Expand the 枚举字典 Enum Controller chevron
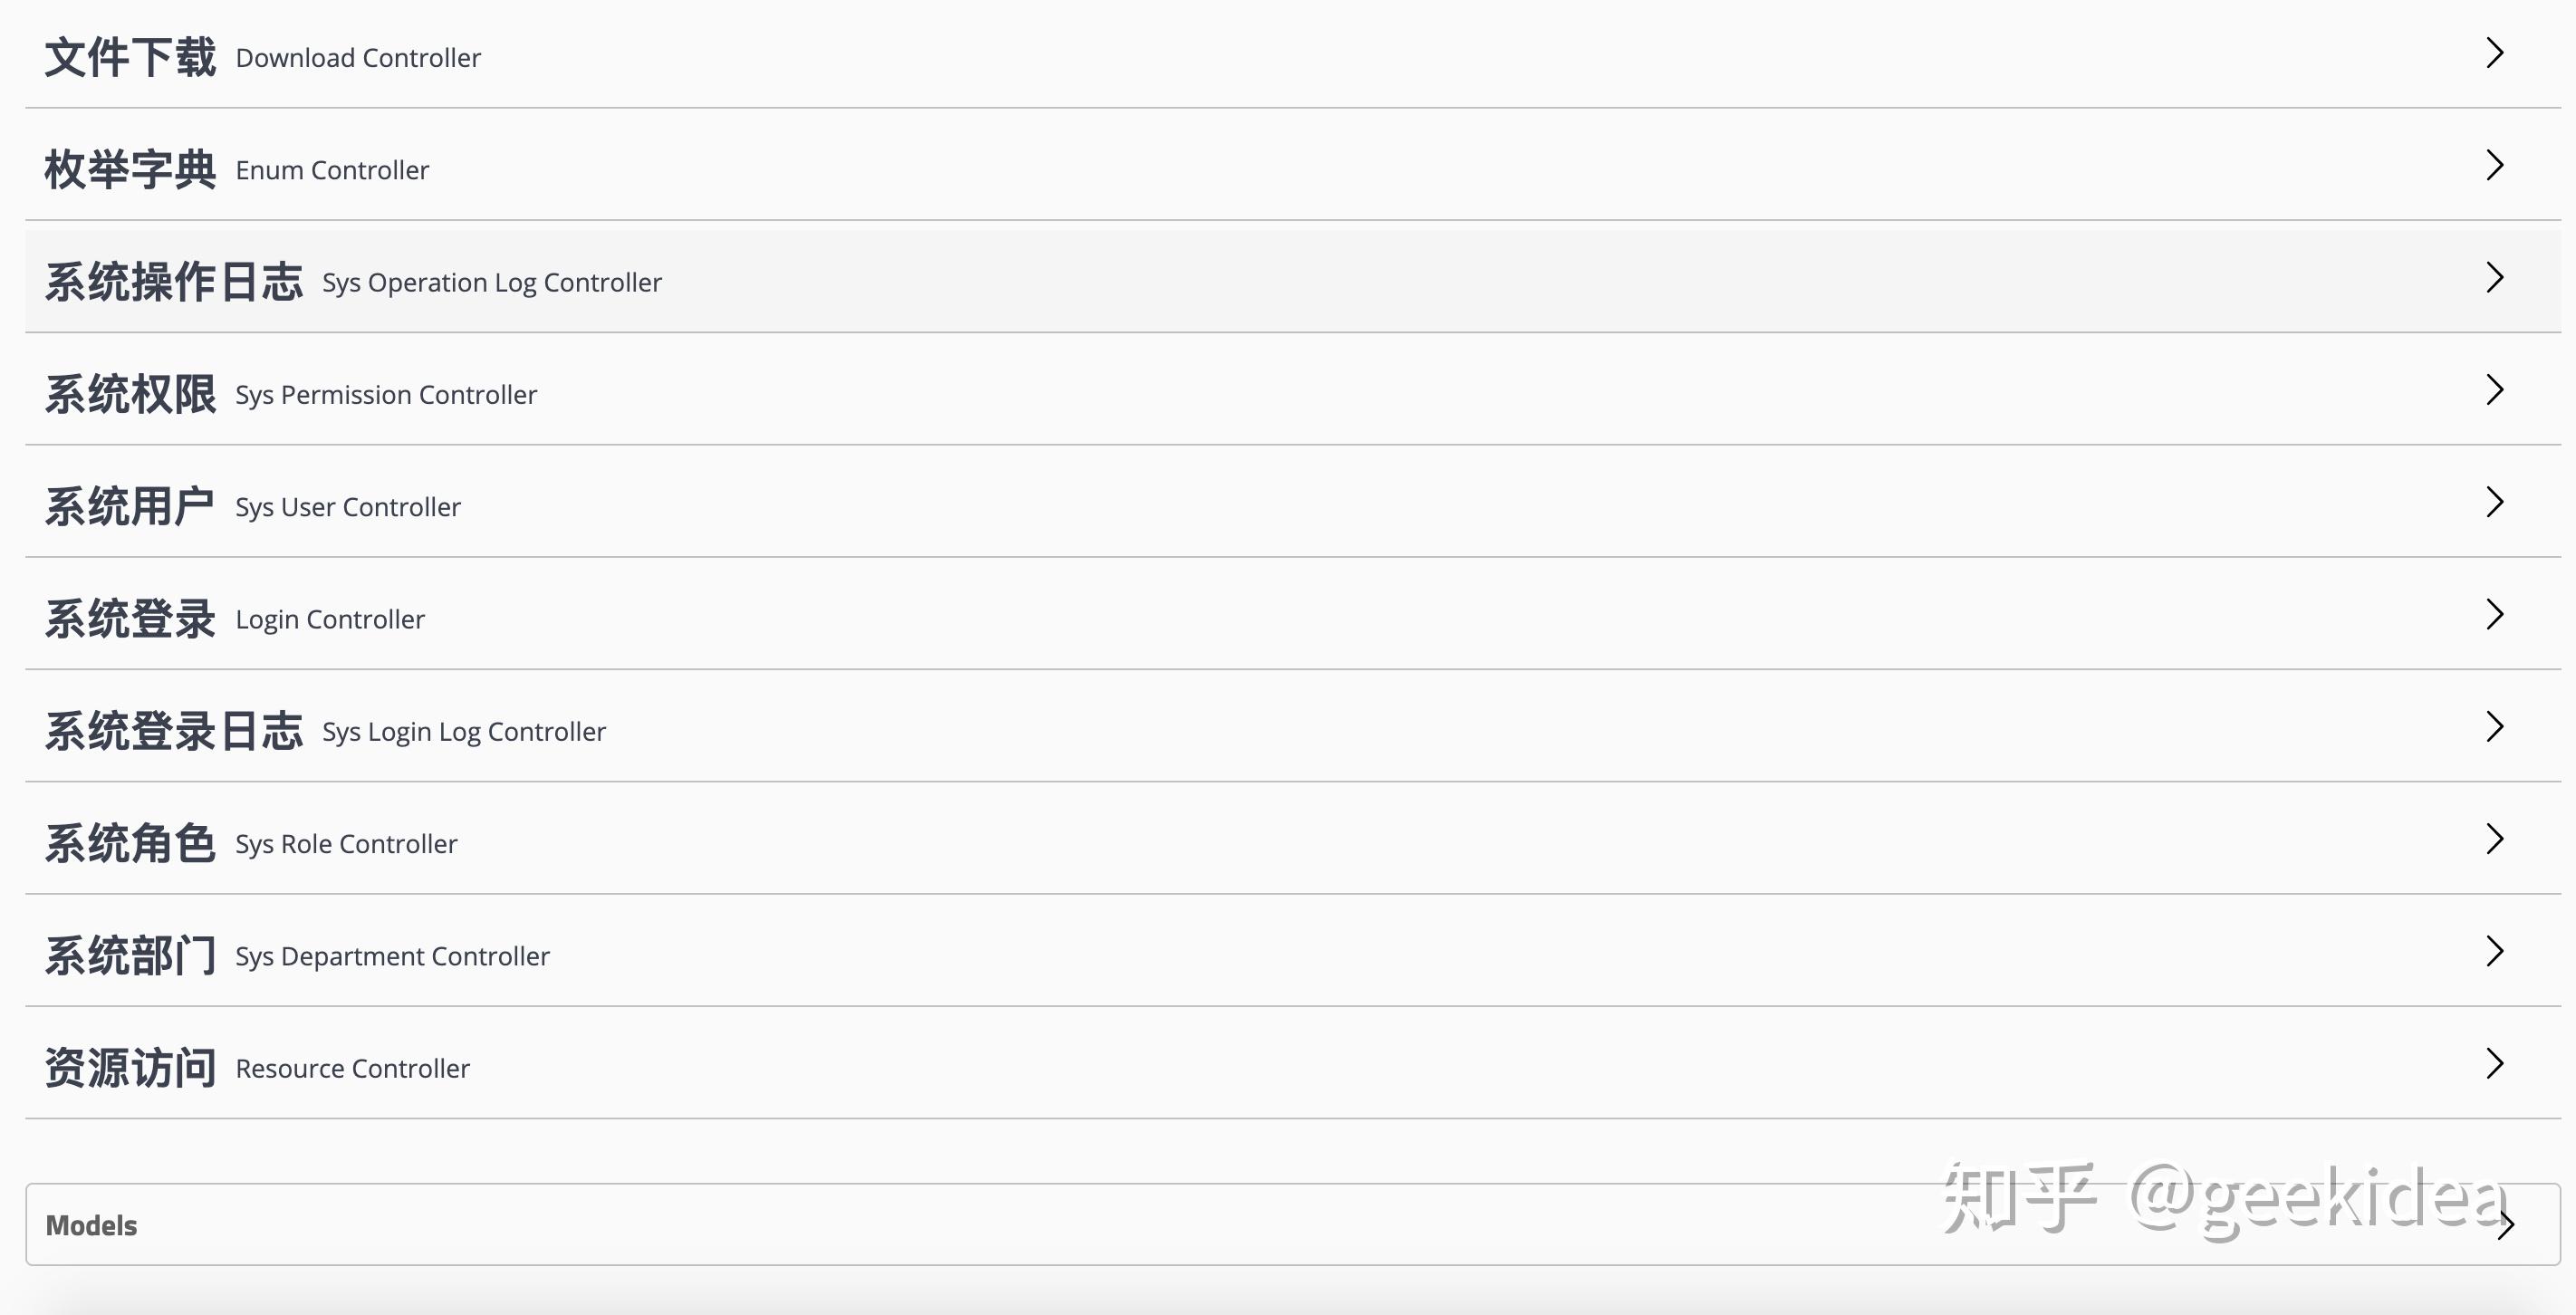This screenshot has width=2576, height=1315. pyautogui.click(x=2495, y=165)
